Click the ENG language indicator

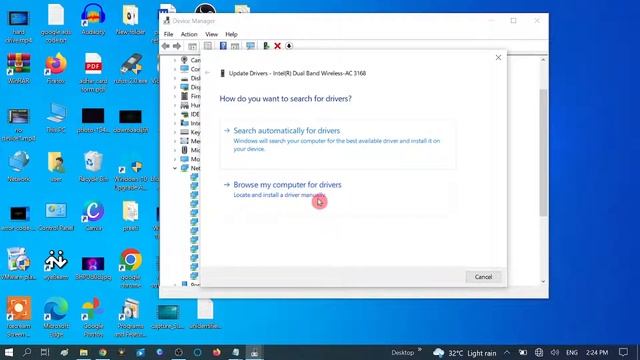571,352
